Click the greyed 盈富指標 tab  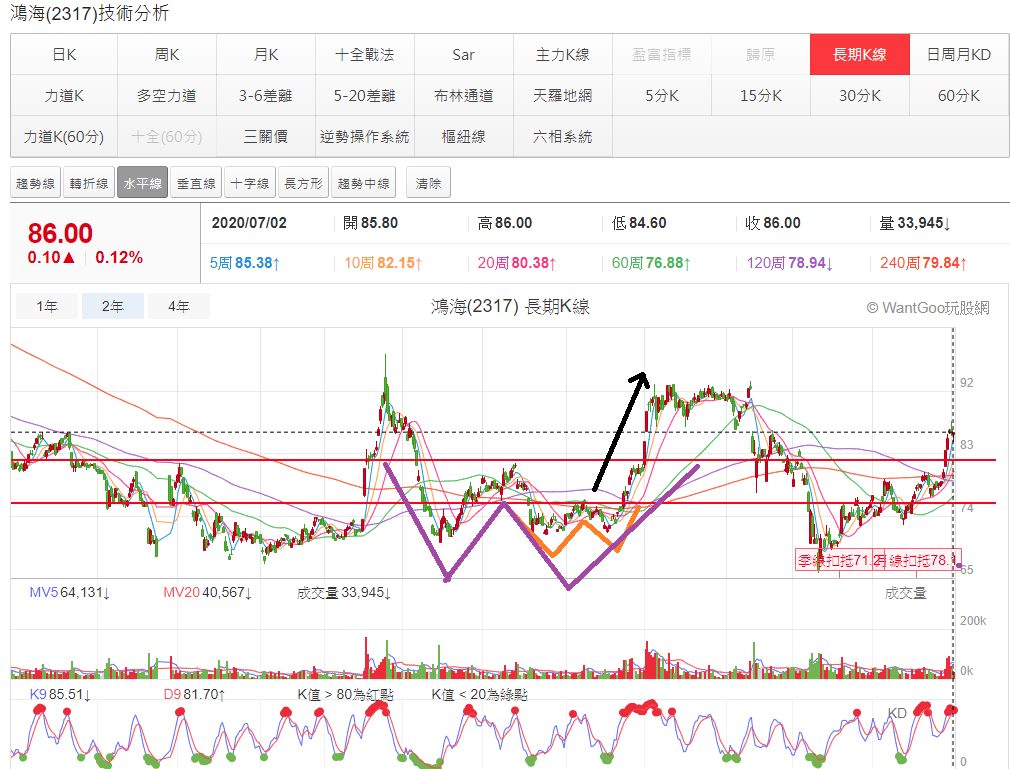click(662, 55)
